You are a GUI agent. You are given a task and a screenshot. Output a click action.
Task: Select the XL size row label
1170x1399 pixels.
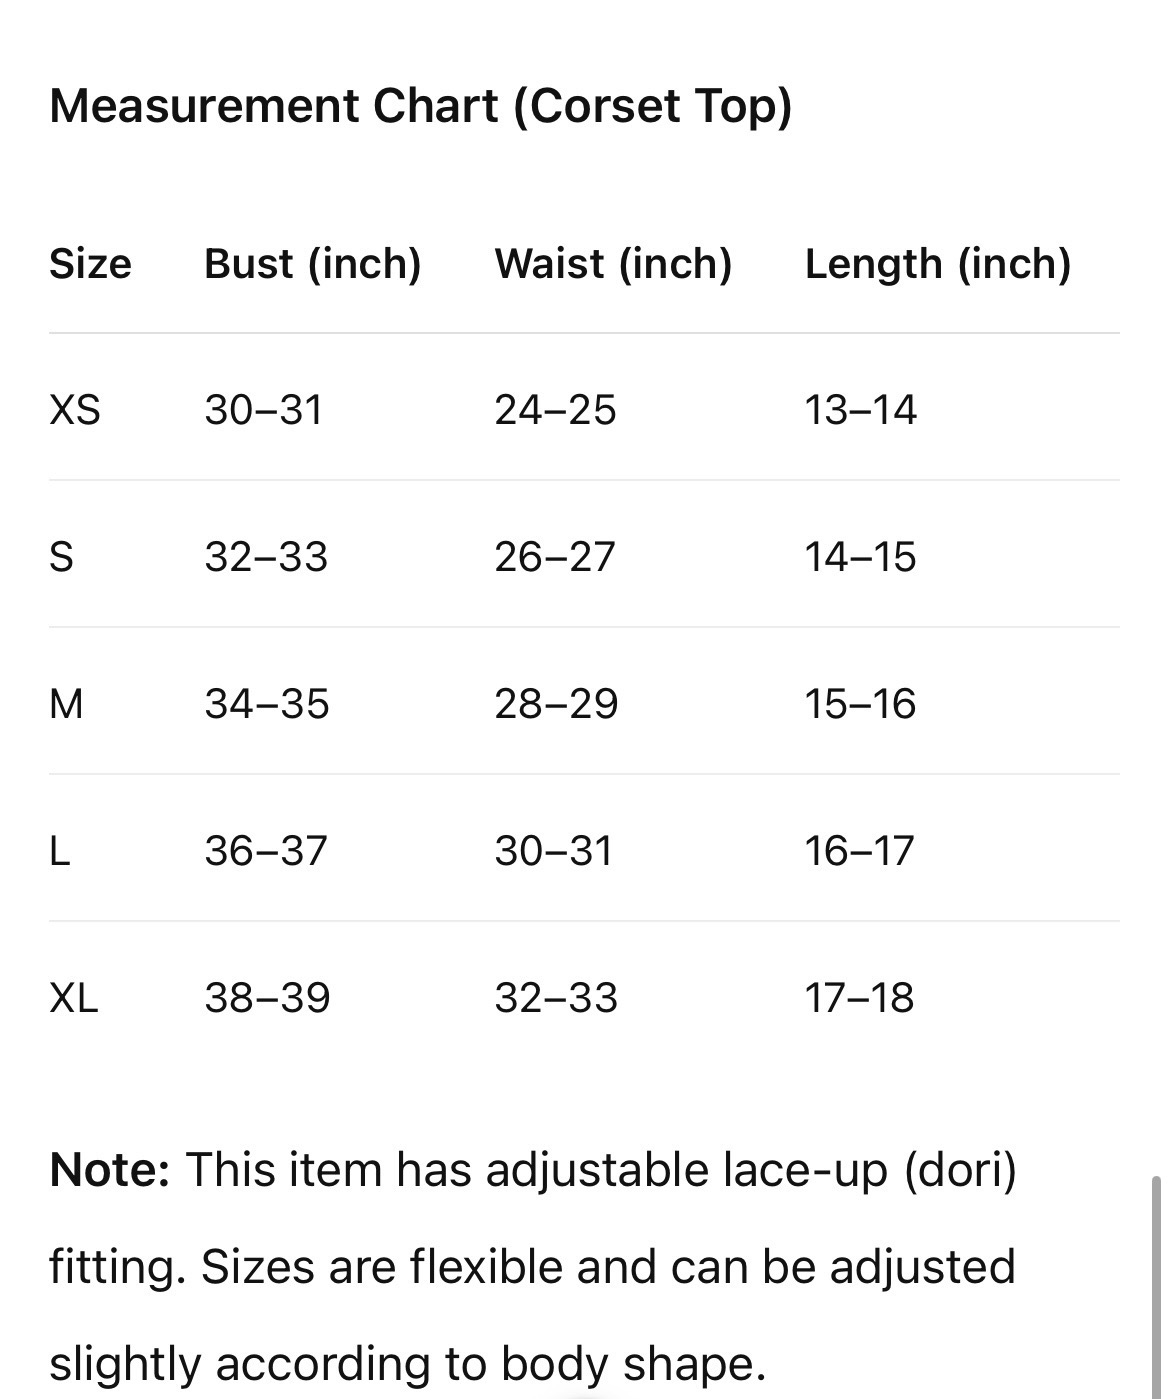tap(74, 998)
